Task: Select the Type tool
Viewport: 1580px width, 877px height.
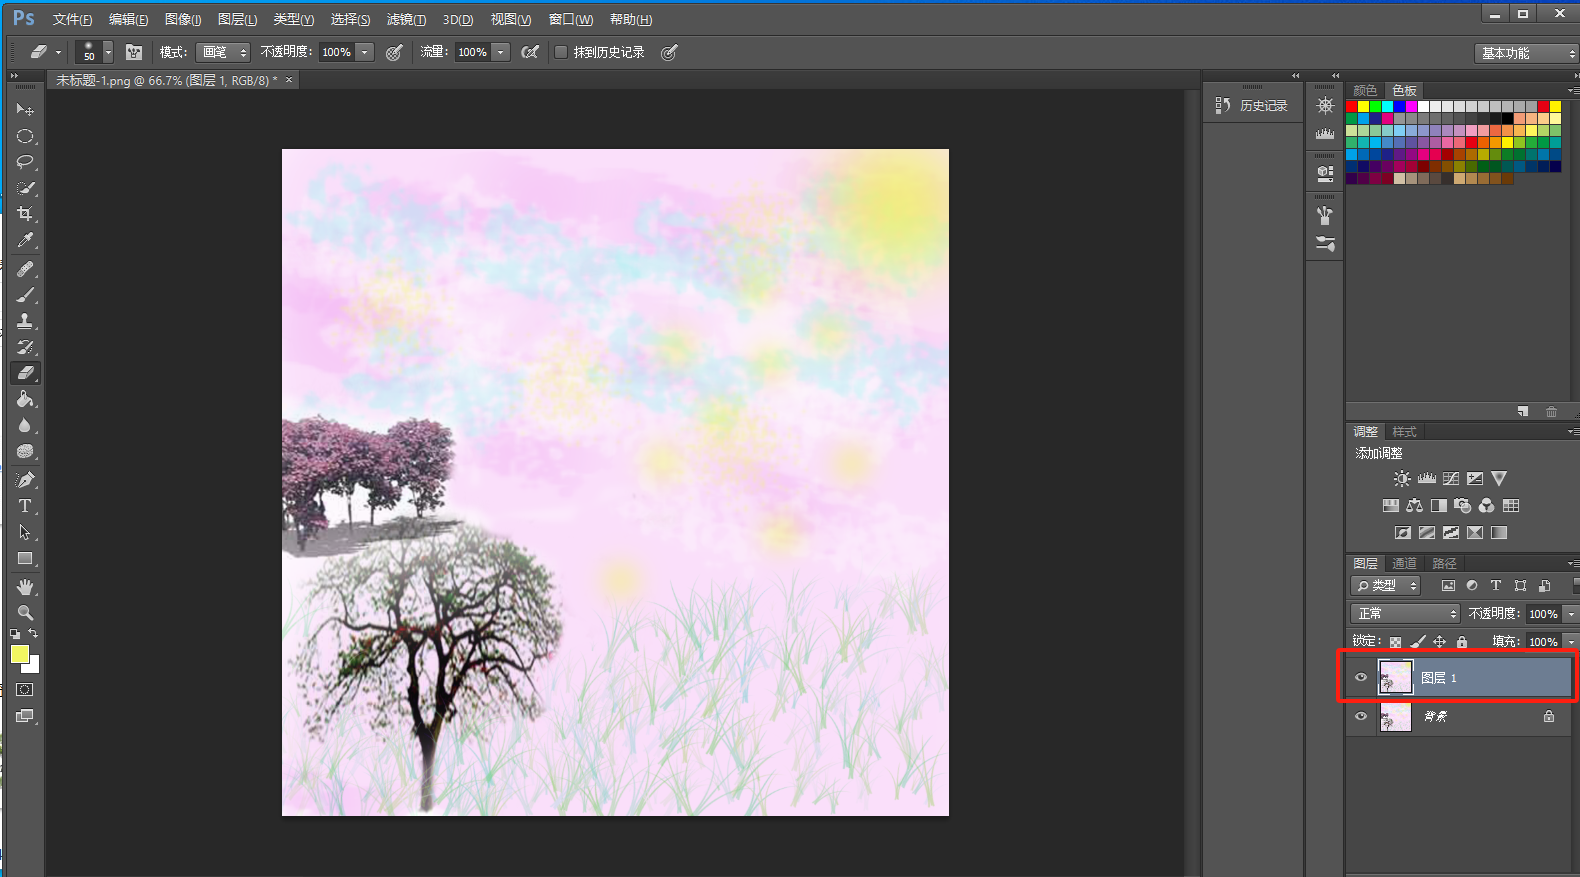Action: pyautogui.click(x=25, y=506)
